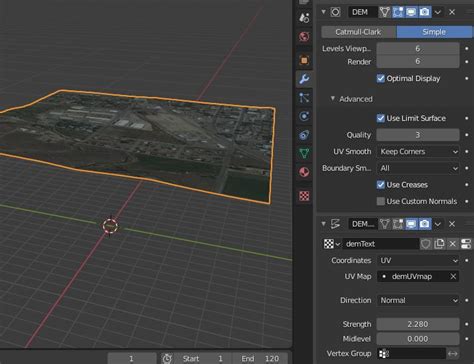Uncheck Use Limit Surface
This screenshot has width=474, height=364.
(381, 118)
